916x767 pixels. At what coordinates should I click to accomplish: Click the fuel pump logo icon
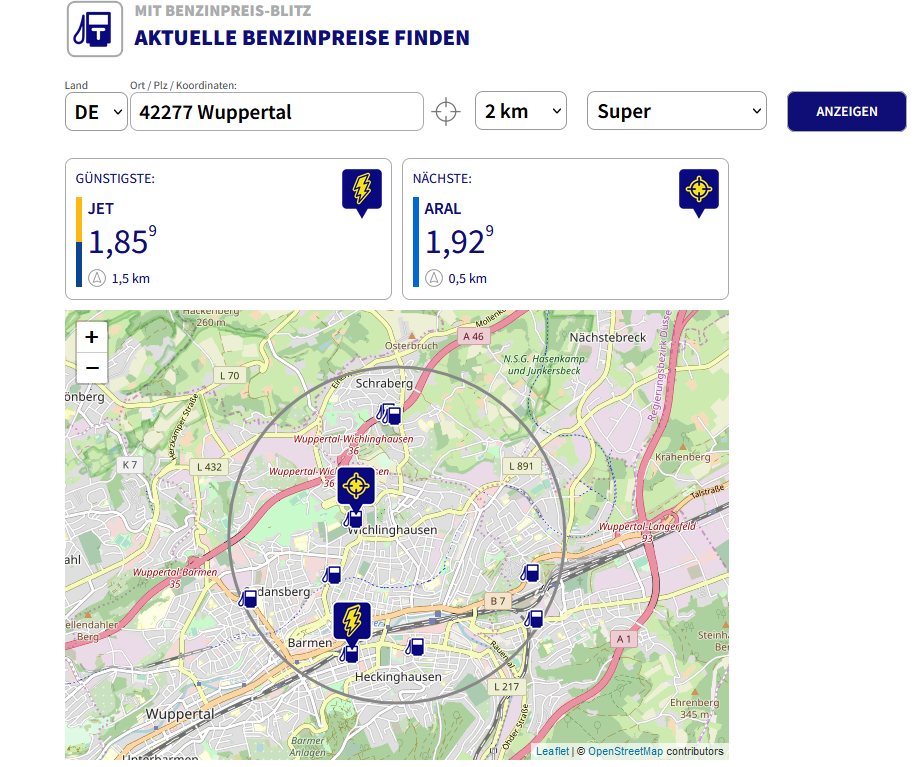95,29
